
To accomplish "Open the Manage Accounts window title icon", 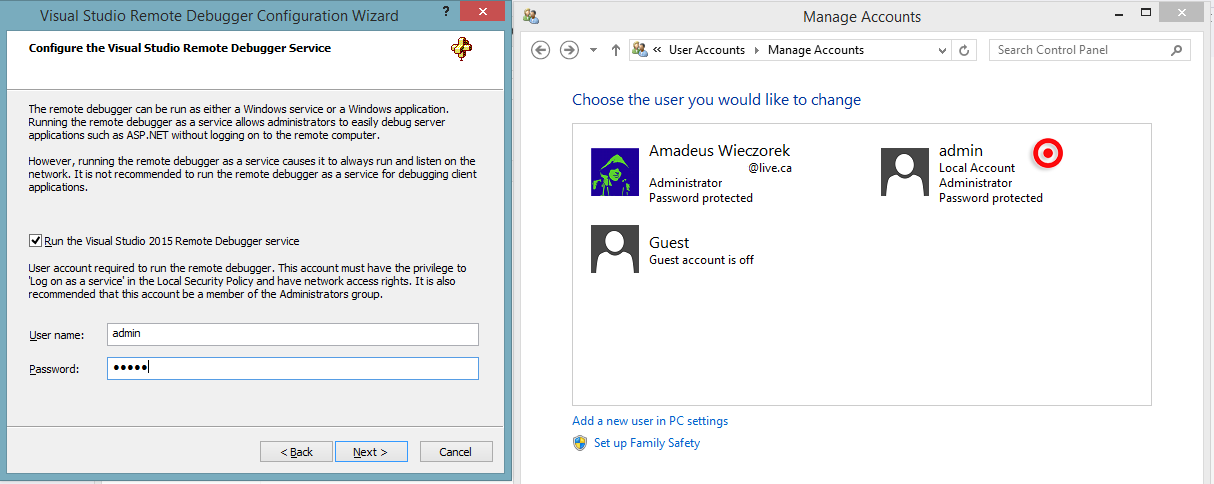I will [531, 16].
